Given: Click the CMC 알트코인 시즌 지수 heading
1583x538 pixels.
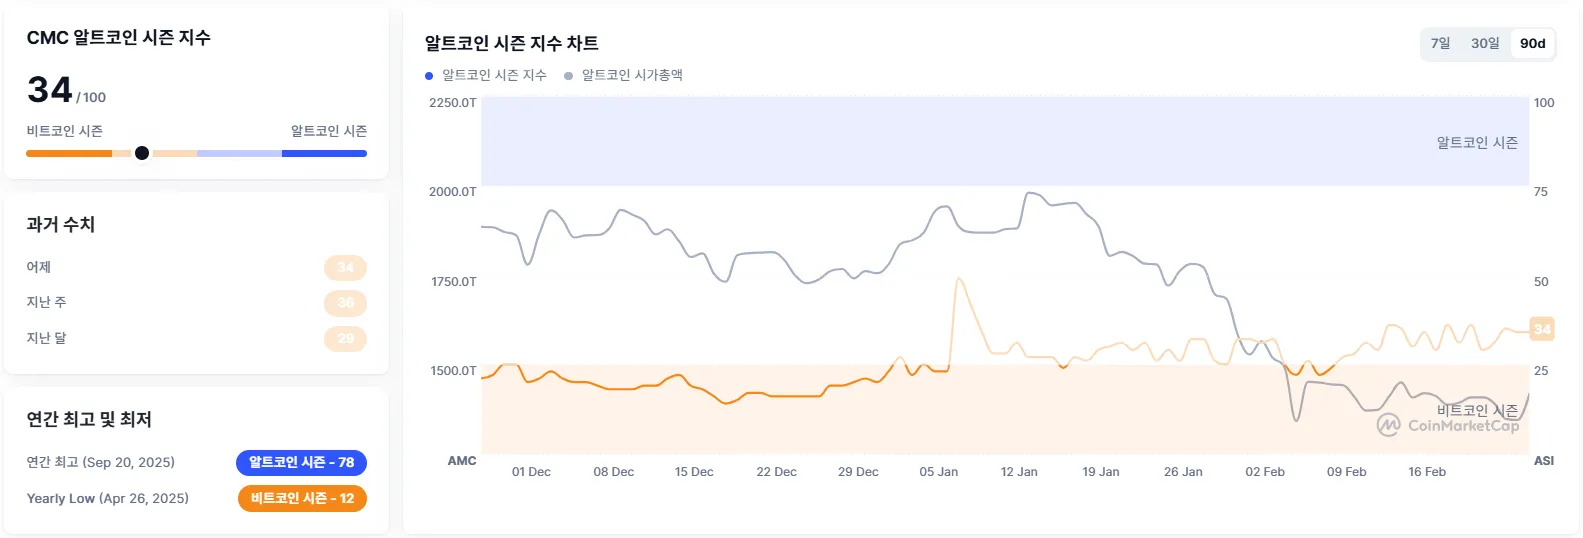Looking at the screenshot, I should tap(118, 38).
